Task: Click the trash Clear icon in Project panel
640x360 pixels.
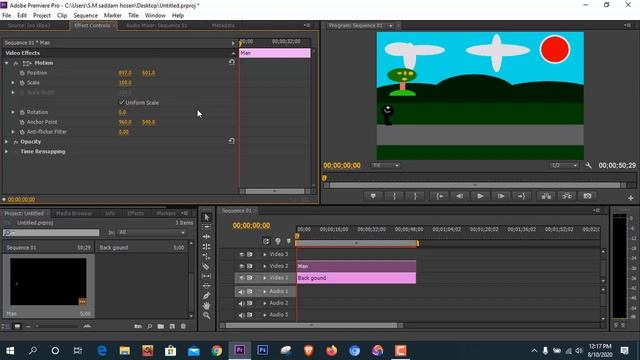Action: point(183,326)
